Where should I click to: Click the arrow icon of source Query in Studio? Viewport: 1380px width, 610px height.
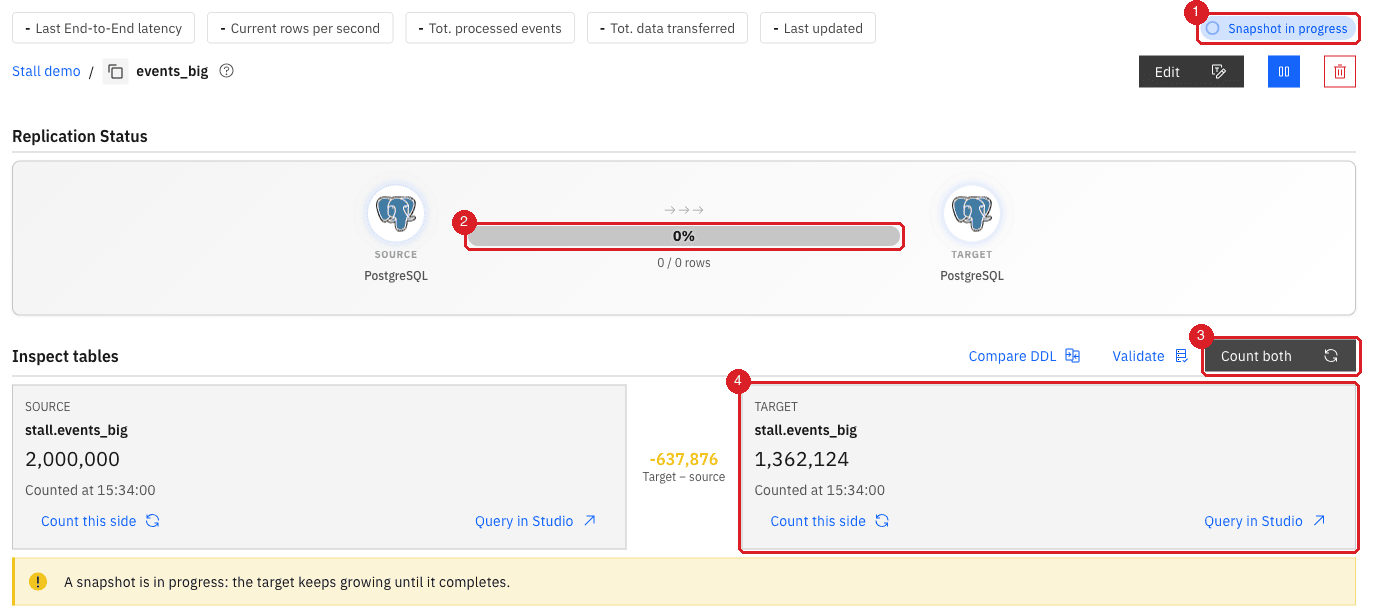[x=590, y=521]
